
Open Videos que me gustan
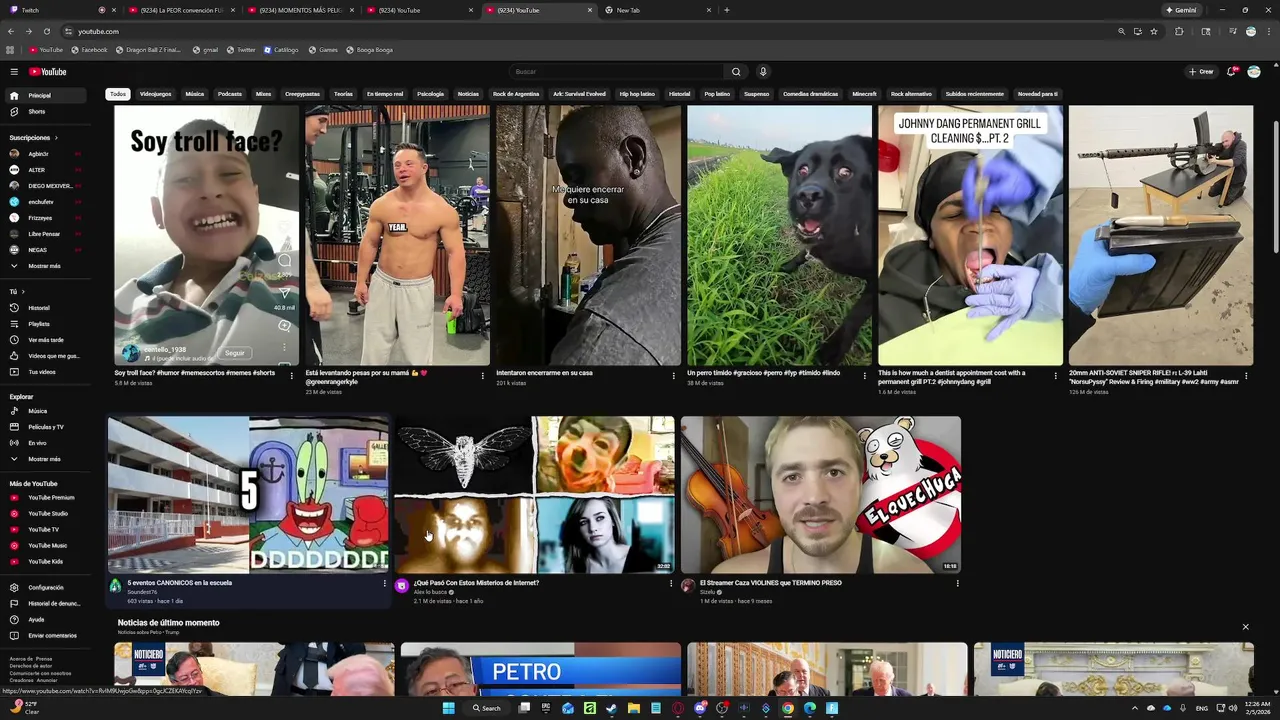coord(45,356)
